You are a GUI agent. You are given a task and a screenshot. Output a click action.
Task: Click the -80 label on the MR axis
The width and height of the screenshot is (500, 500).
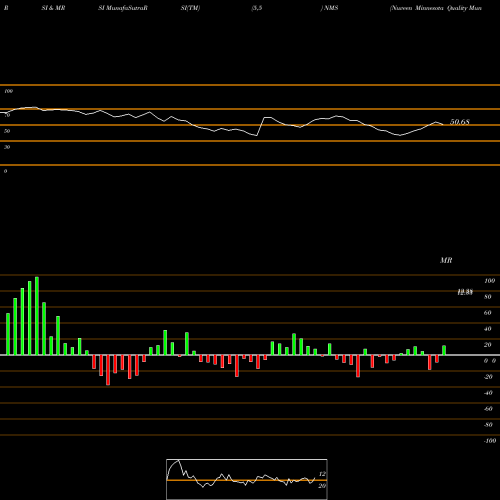point(488,425)
